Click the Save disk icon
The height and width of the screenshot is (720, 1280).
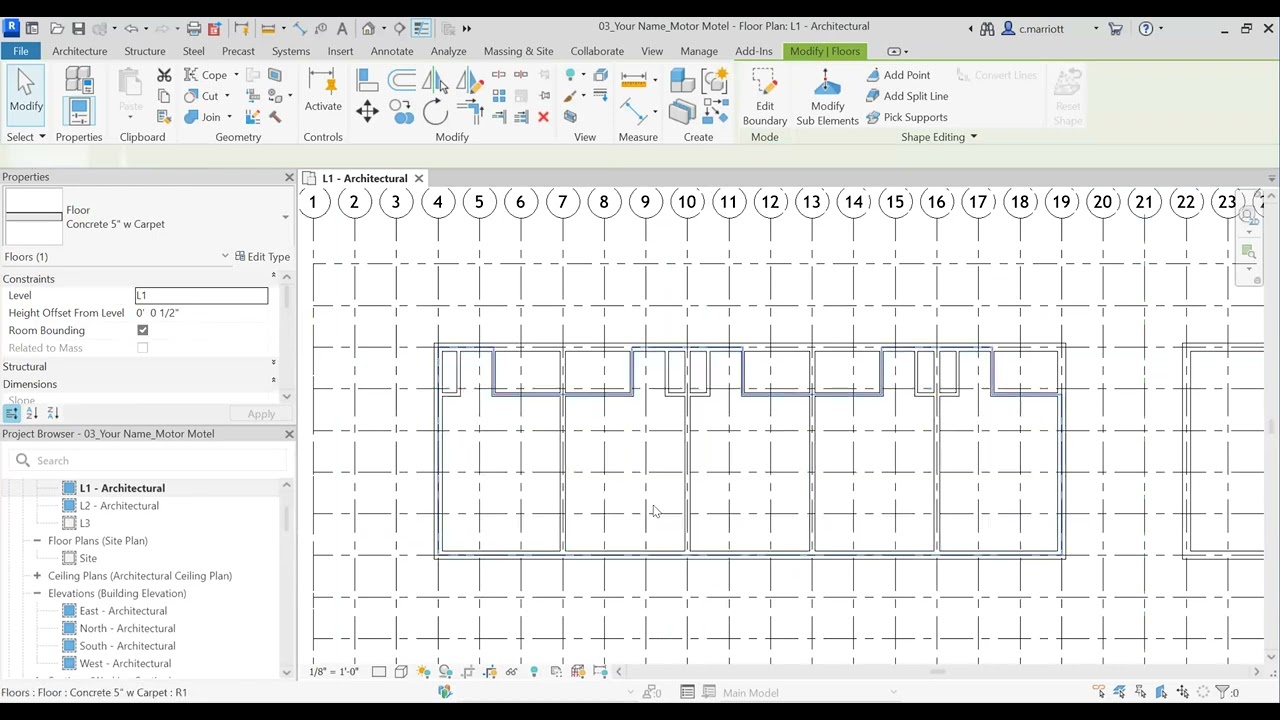pyautogui.click(x=78, y=28)
